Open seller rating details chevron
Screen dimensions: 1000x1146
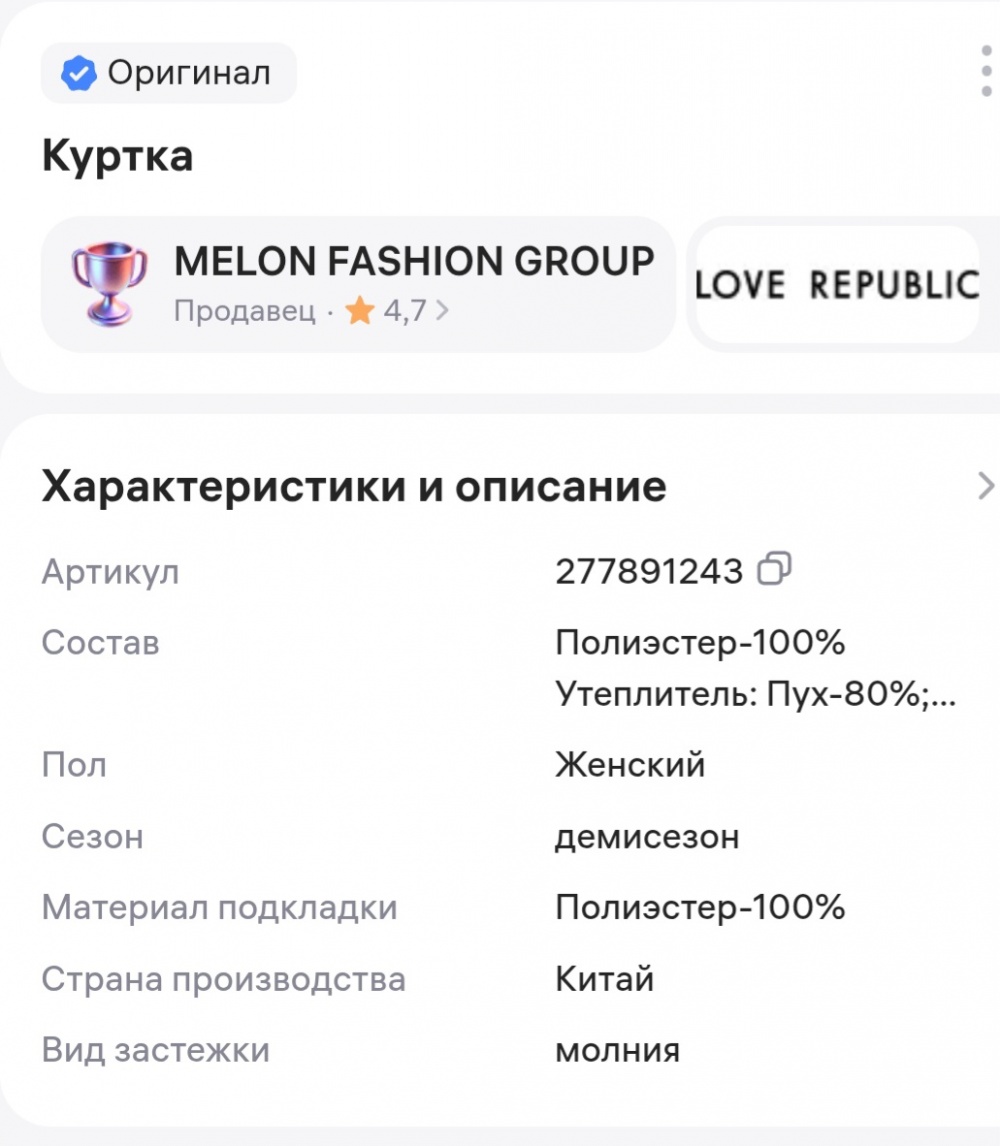click(443, 311)
